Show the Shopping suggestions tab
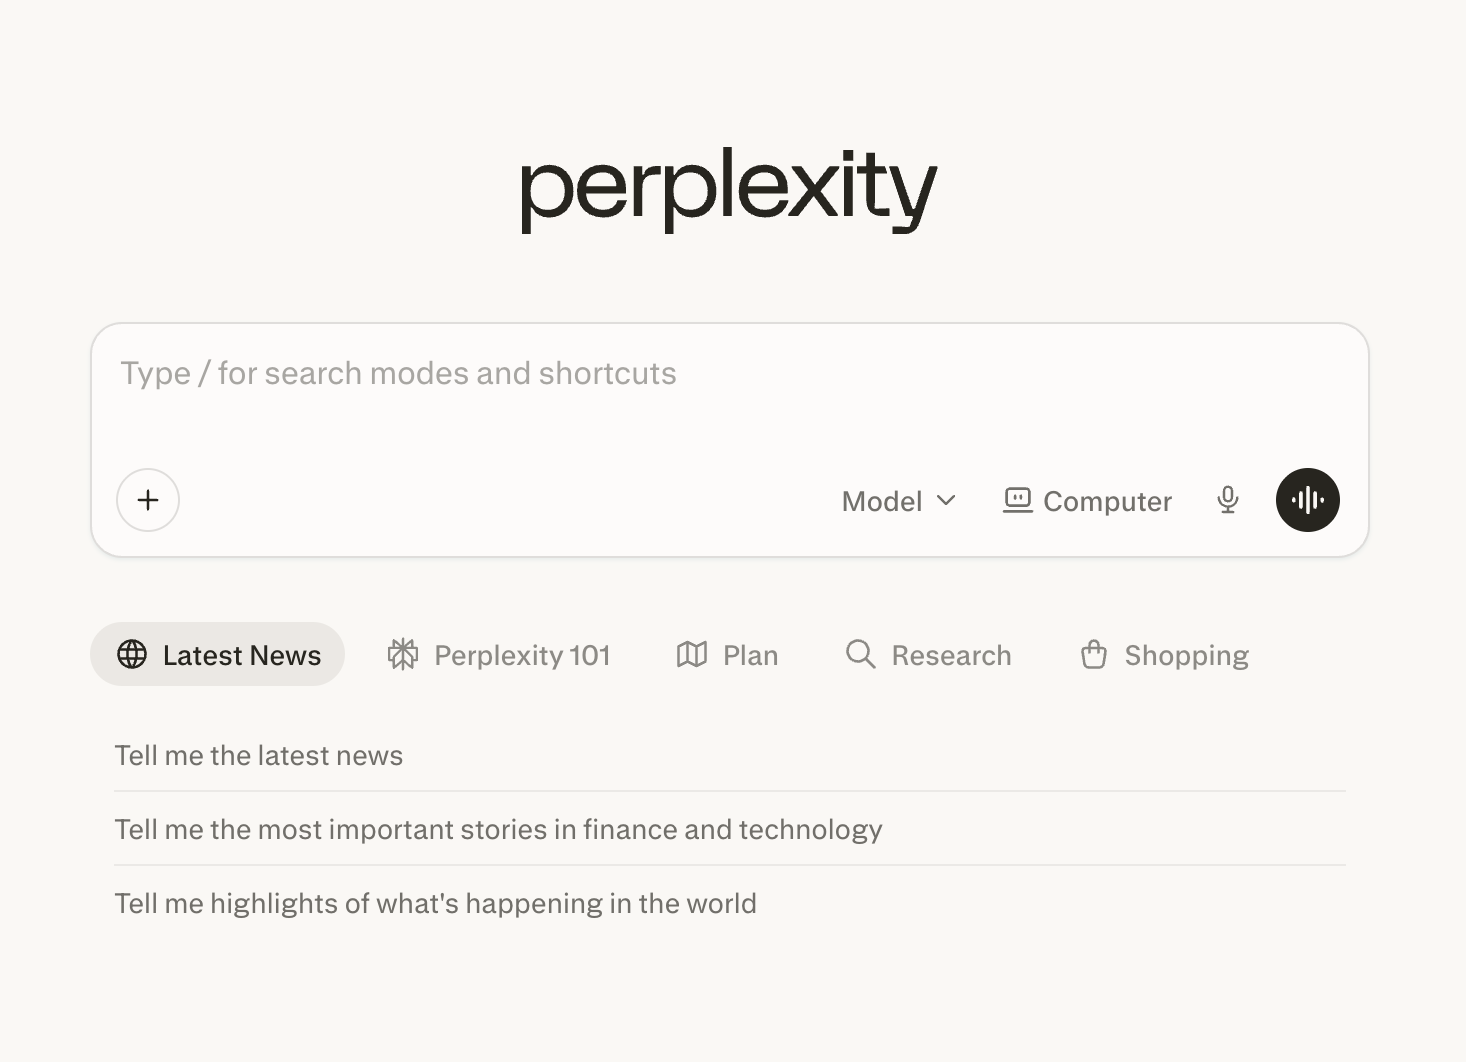Image resolution: width=1466 pixels, height=1062 pixels. click(x=1186, y=655)
